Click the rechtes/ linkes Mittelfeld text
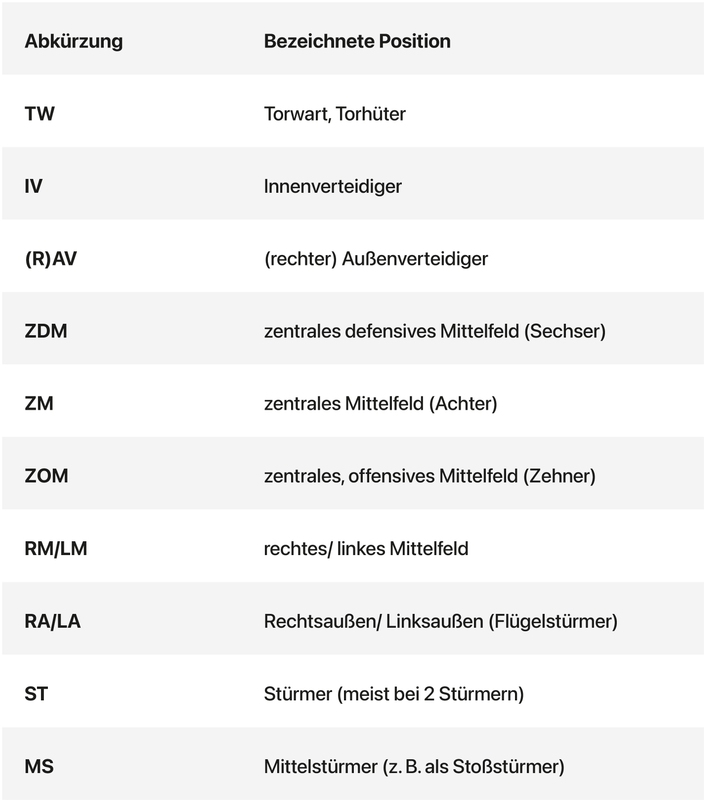The width and height of the screenshot is (704, 800). pyautogui.click(x=366, y=549)
